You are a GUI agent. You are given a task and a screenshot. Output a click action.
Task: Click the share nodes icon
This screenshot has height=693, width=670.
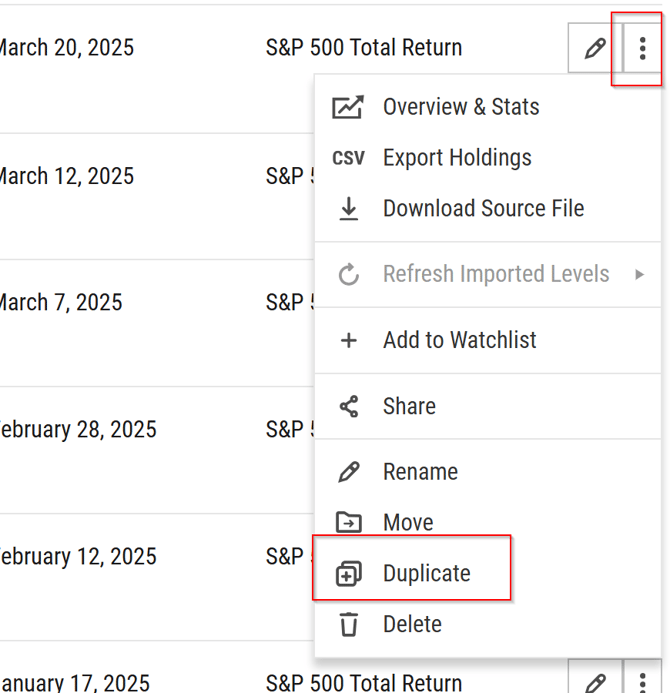click(349, 406)
